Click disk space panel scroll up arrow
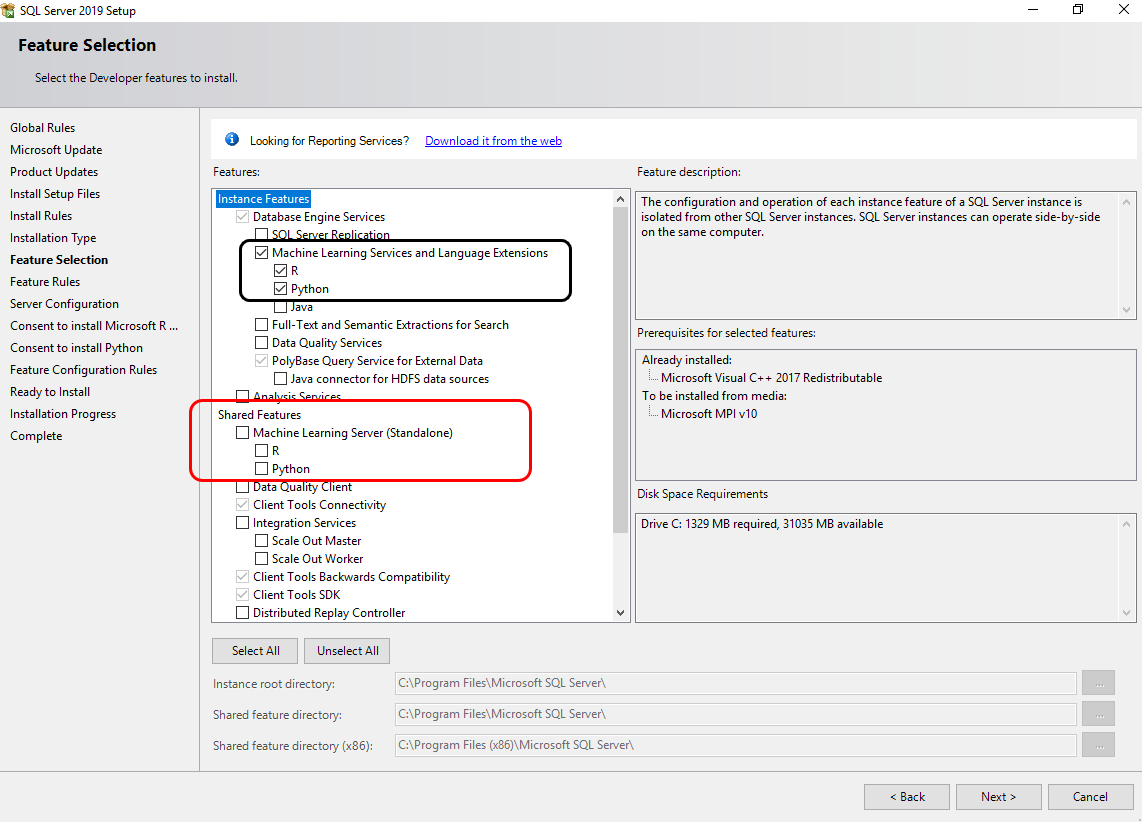This screenshot has height=823, width=1143. 1127,524
